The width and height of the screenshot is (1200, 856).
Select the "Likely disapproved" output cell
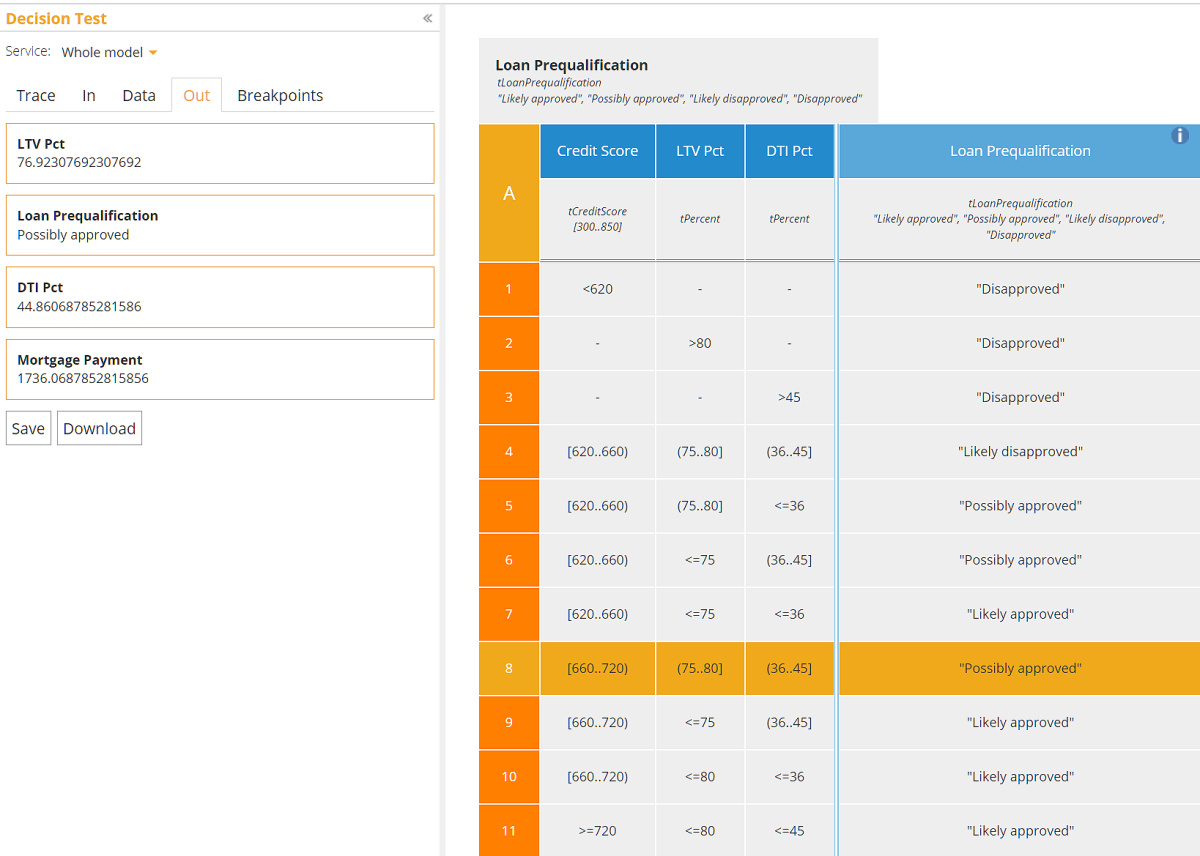point(1019,451)
